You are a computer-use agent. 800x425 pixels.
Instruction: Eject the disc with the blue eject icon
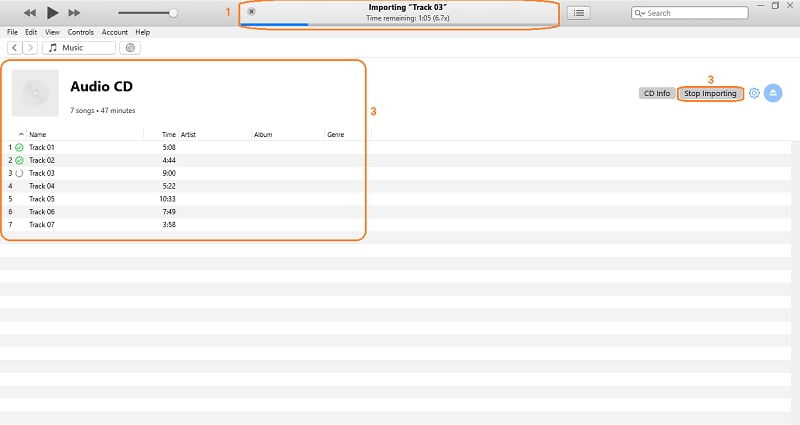773,93
